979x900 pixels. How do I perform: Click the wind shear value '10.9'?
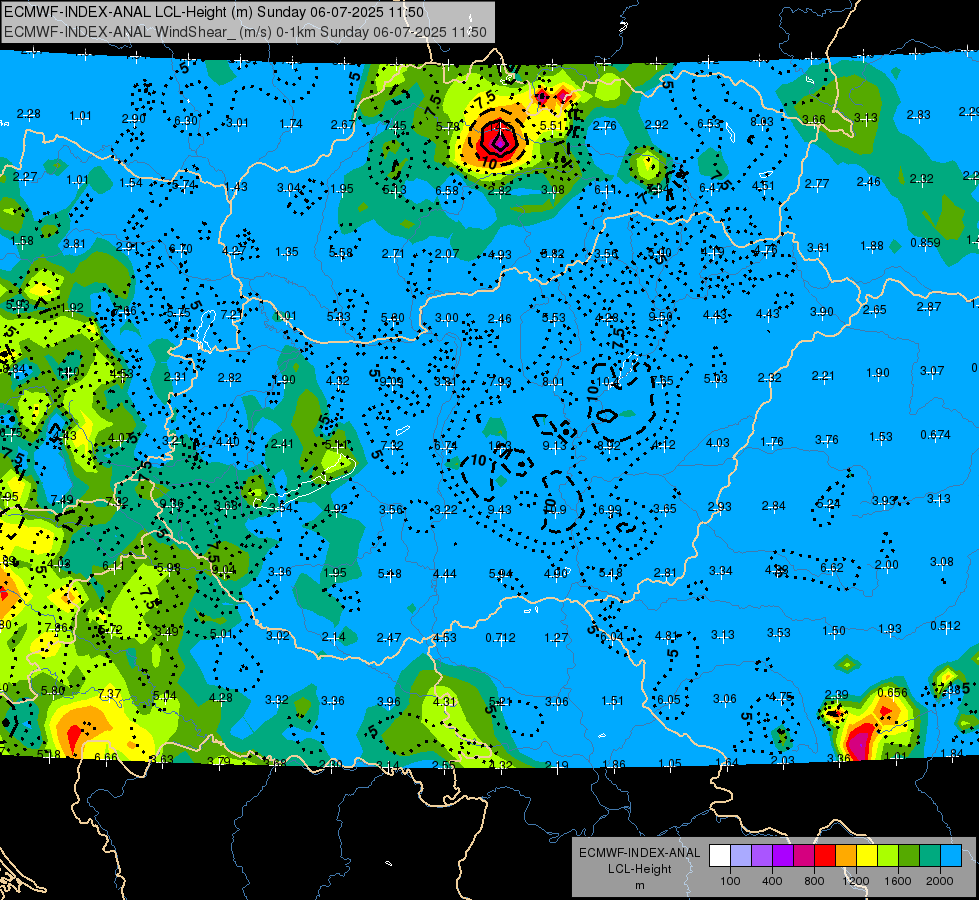(x=555, y=510)
